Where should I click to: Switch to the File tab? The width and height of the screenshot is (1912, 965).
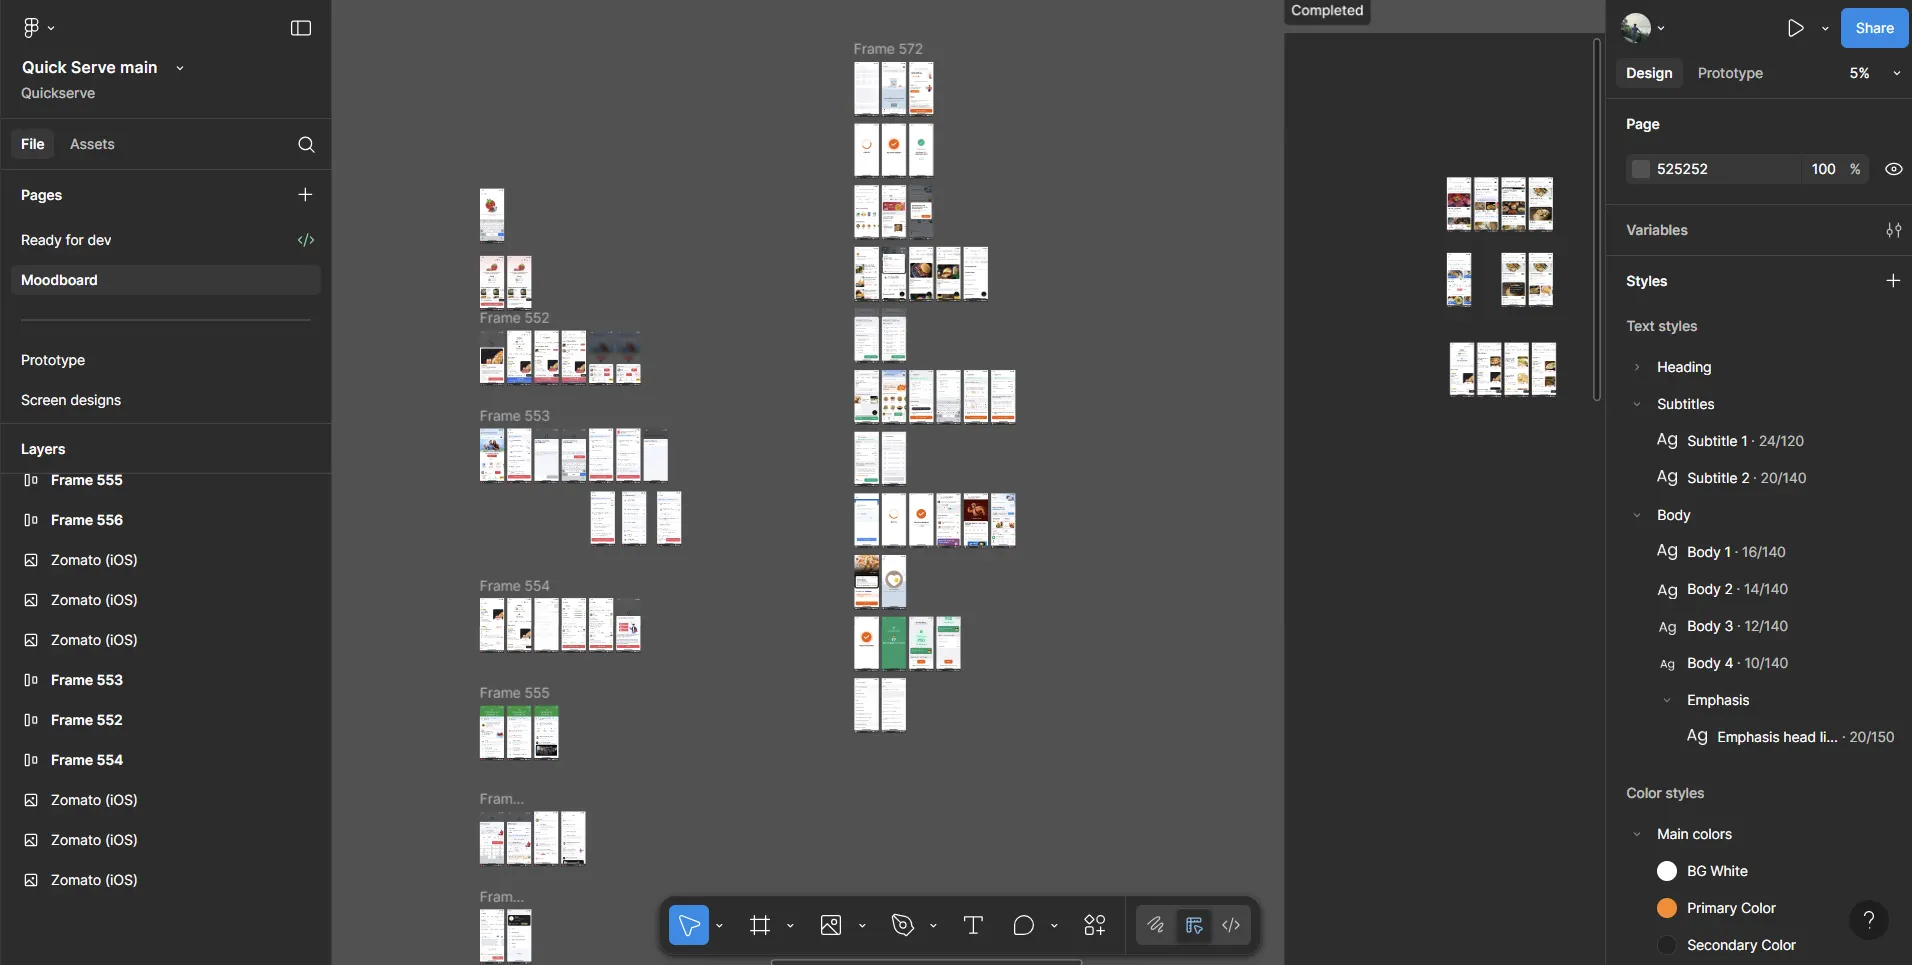pyautogui.click(x=33, y=144)
